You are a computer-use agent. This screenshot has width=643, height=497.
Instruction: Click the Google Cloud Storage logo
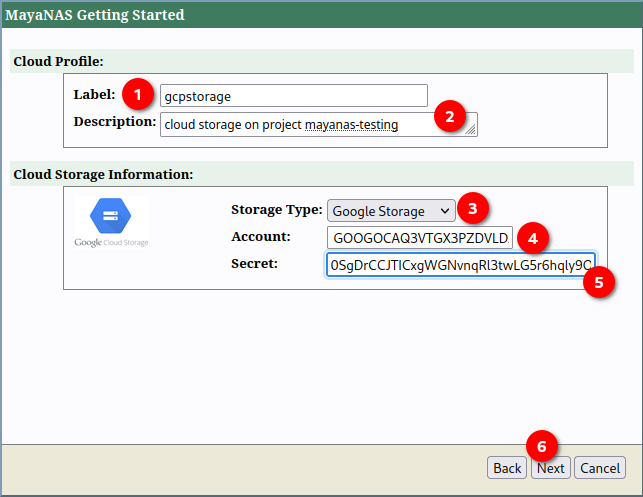111,223
